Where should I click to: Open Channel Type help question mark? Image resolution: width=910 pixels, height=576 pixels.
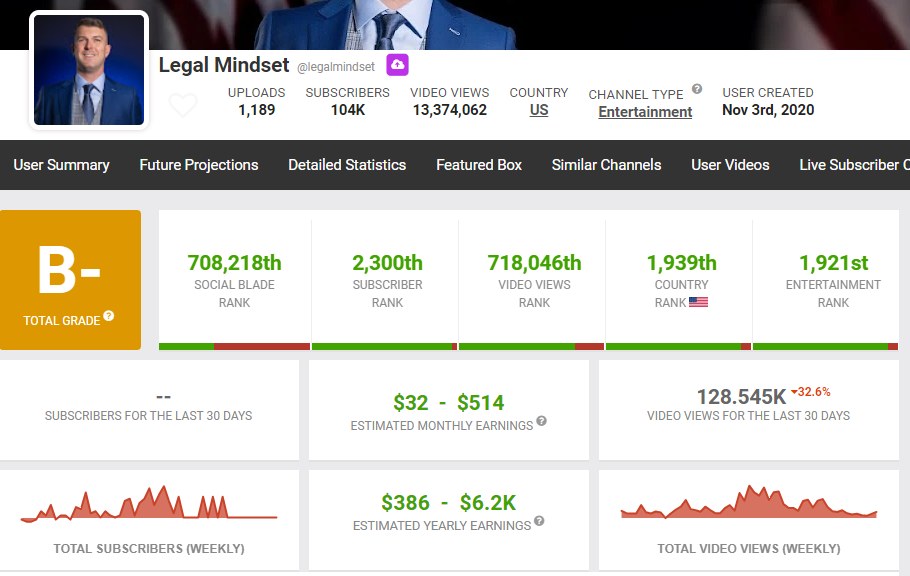(x=697, y=89)
